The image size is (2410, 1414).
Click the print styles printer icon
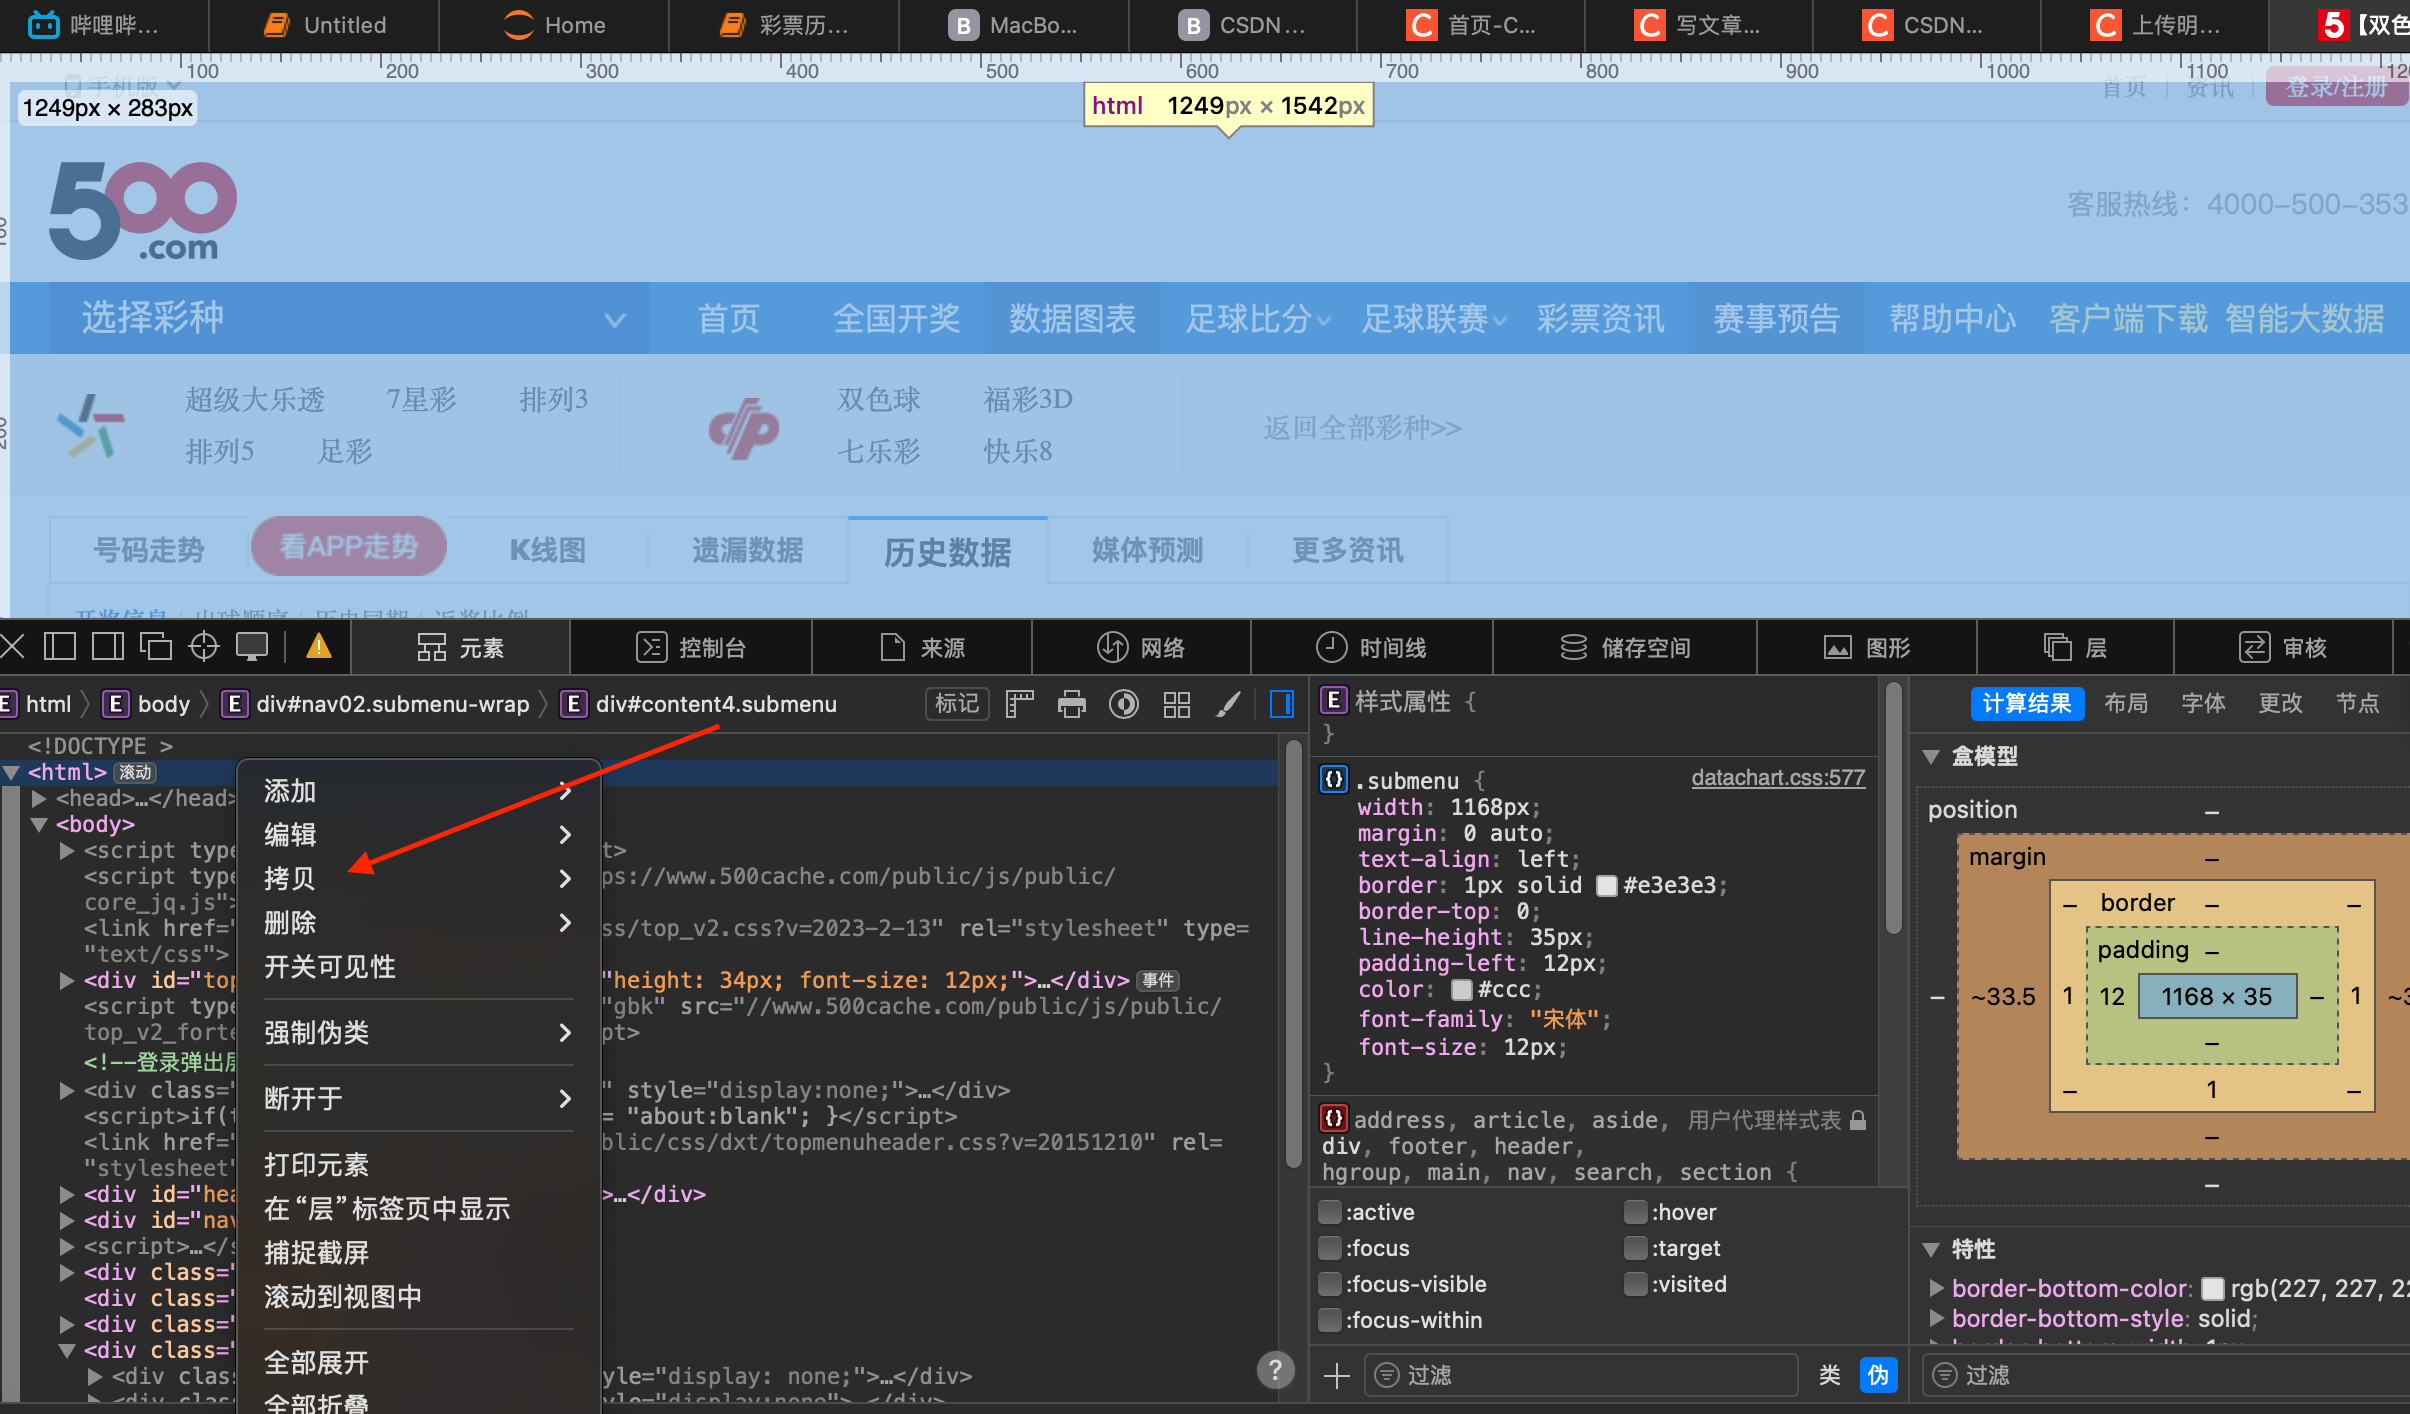[1071, 704]
